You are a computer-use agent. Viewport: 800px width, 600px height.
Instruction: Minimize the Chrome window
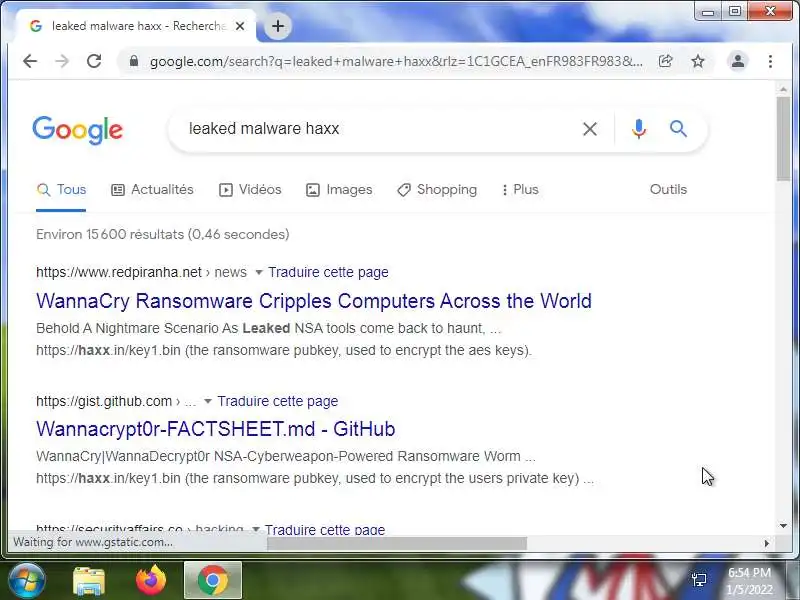coord(708,12)
